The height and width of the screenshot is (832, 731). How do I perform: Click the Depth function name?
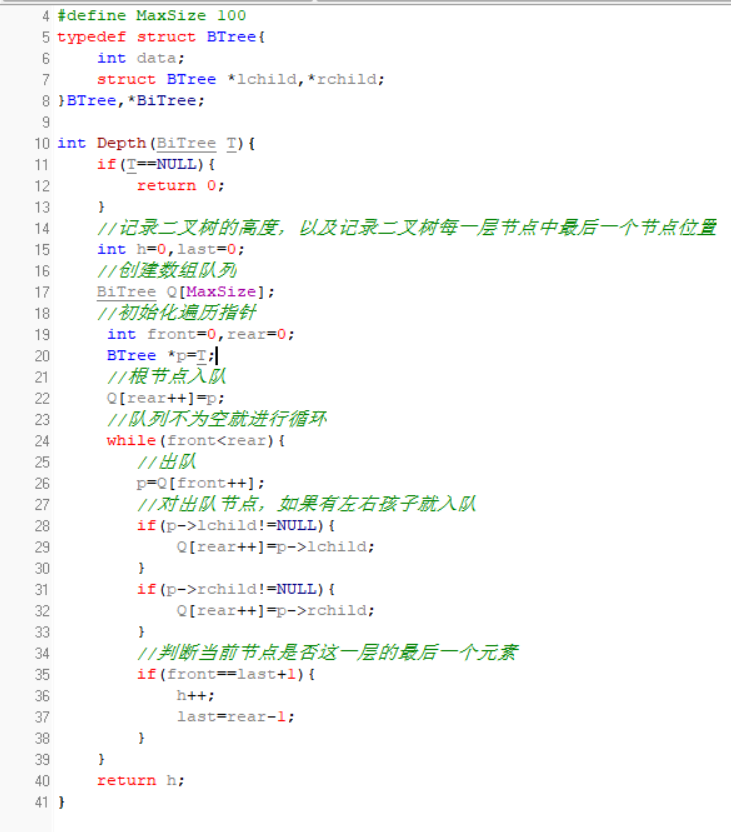point(121,143)
